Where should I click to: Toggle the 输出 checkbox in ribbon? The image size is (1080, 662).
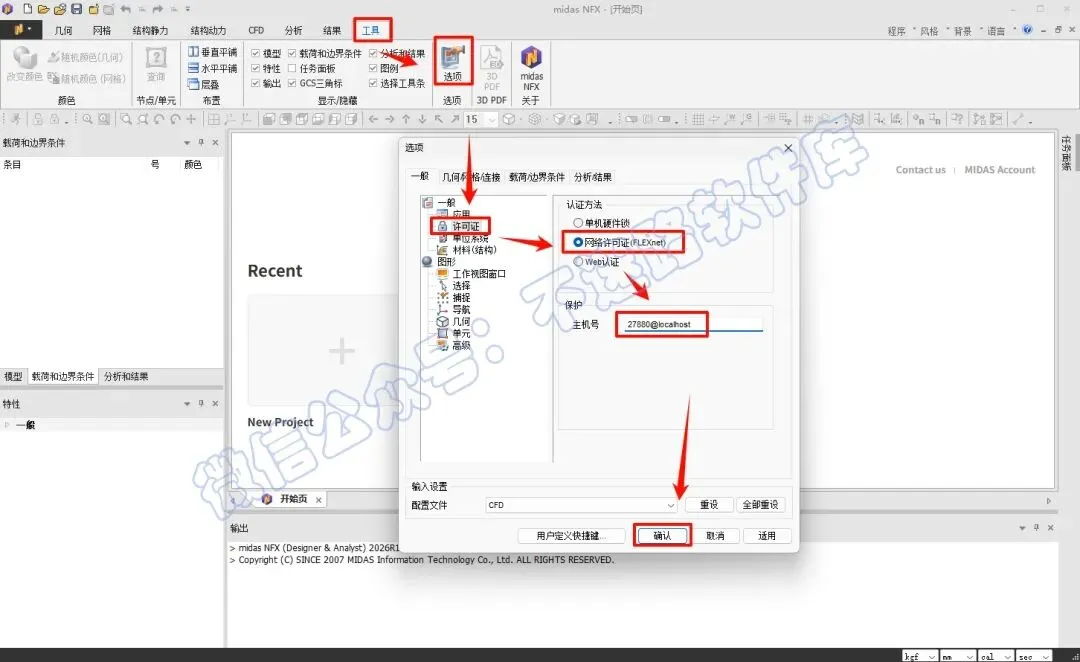point(256,83)
